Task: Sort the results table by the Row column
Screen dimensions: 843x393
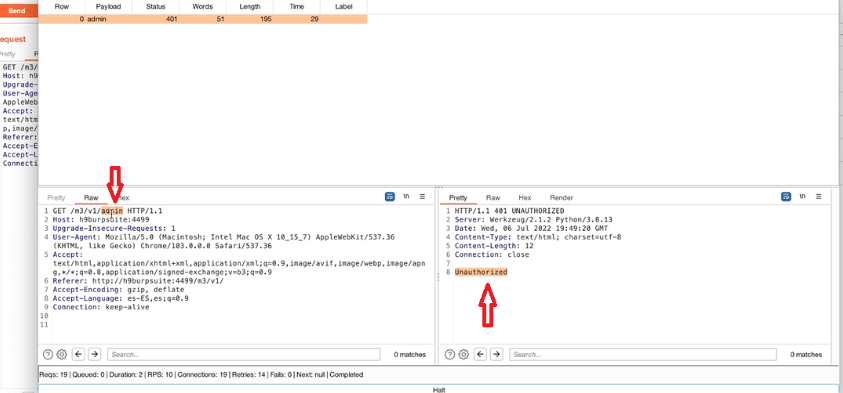Action: tap(62, 7)
